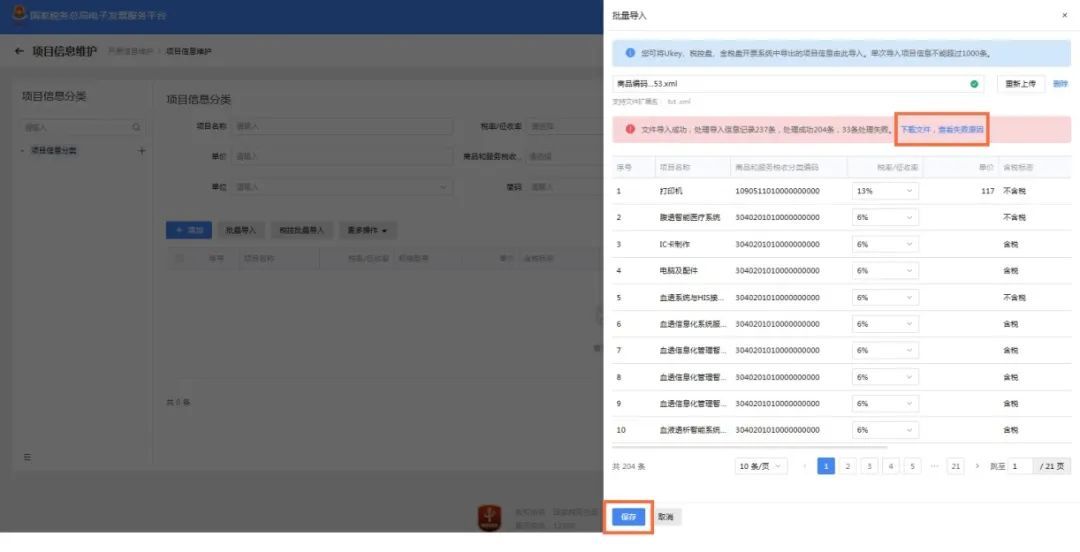Click the unit price 117 cell

(x=988, y=191)
